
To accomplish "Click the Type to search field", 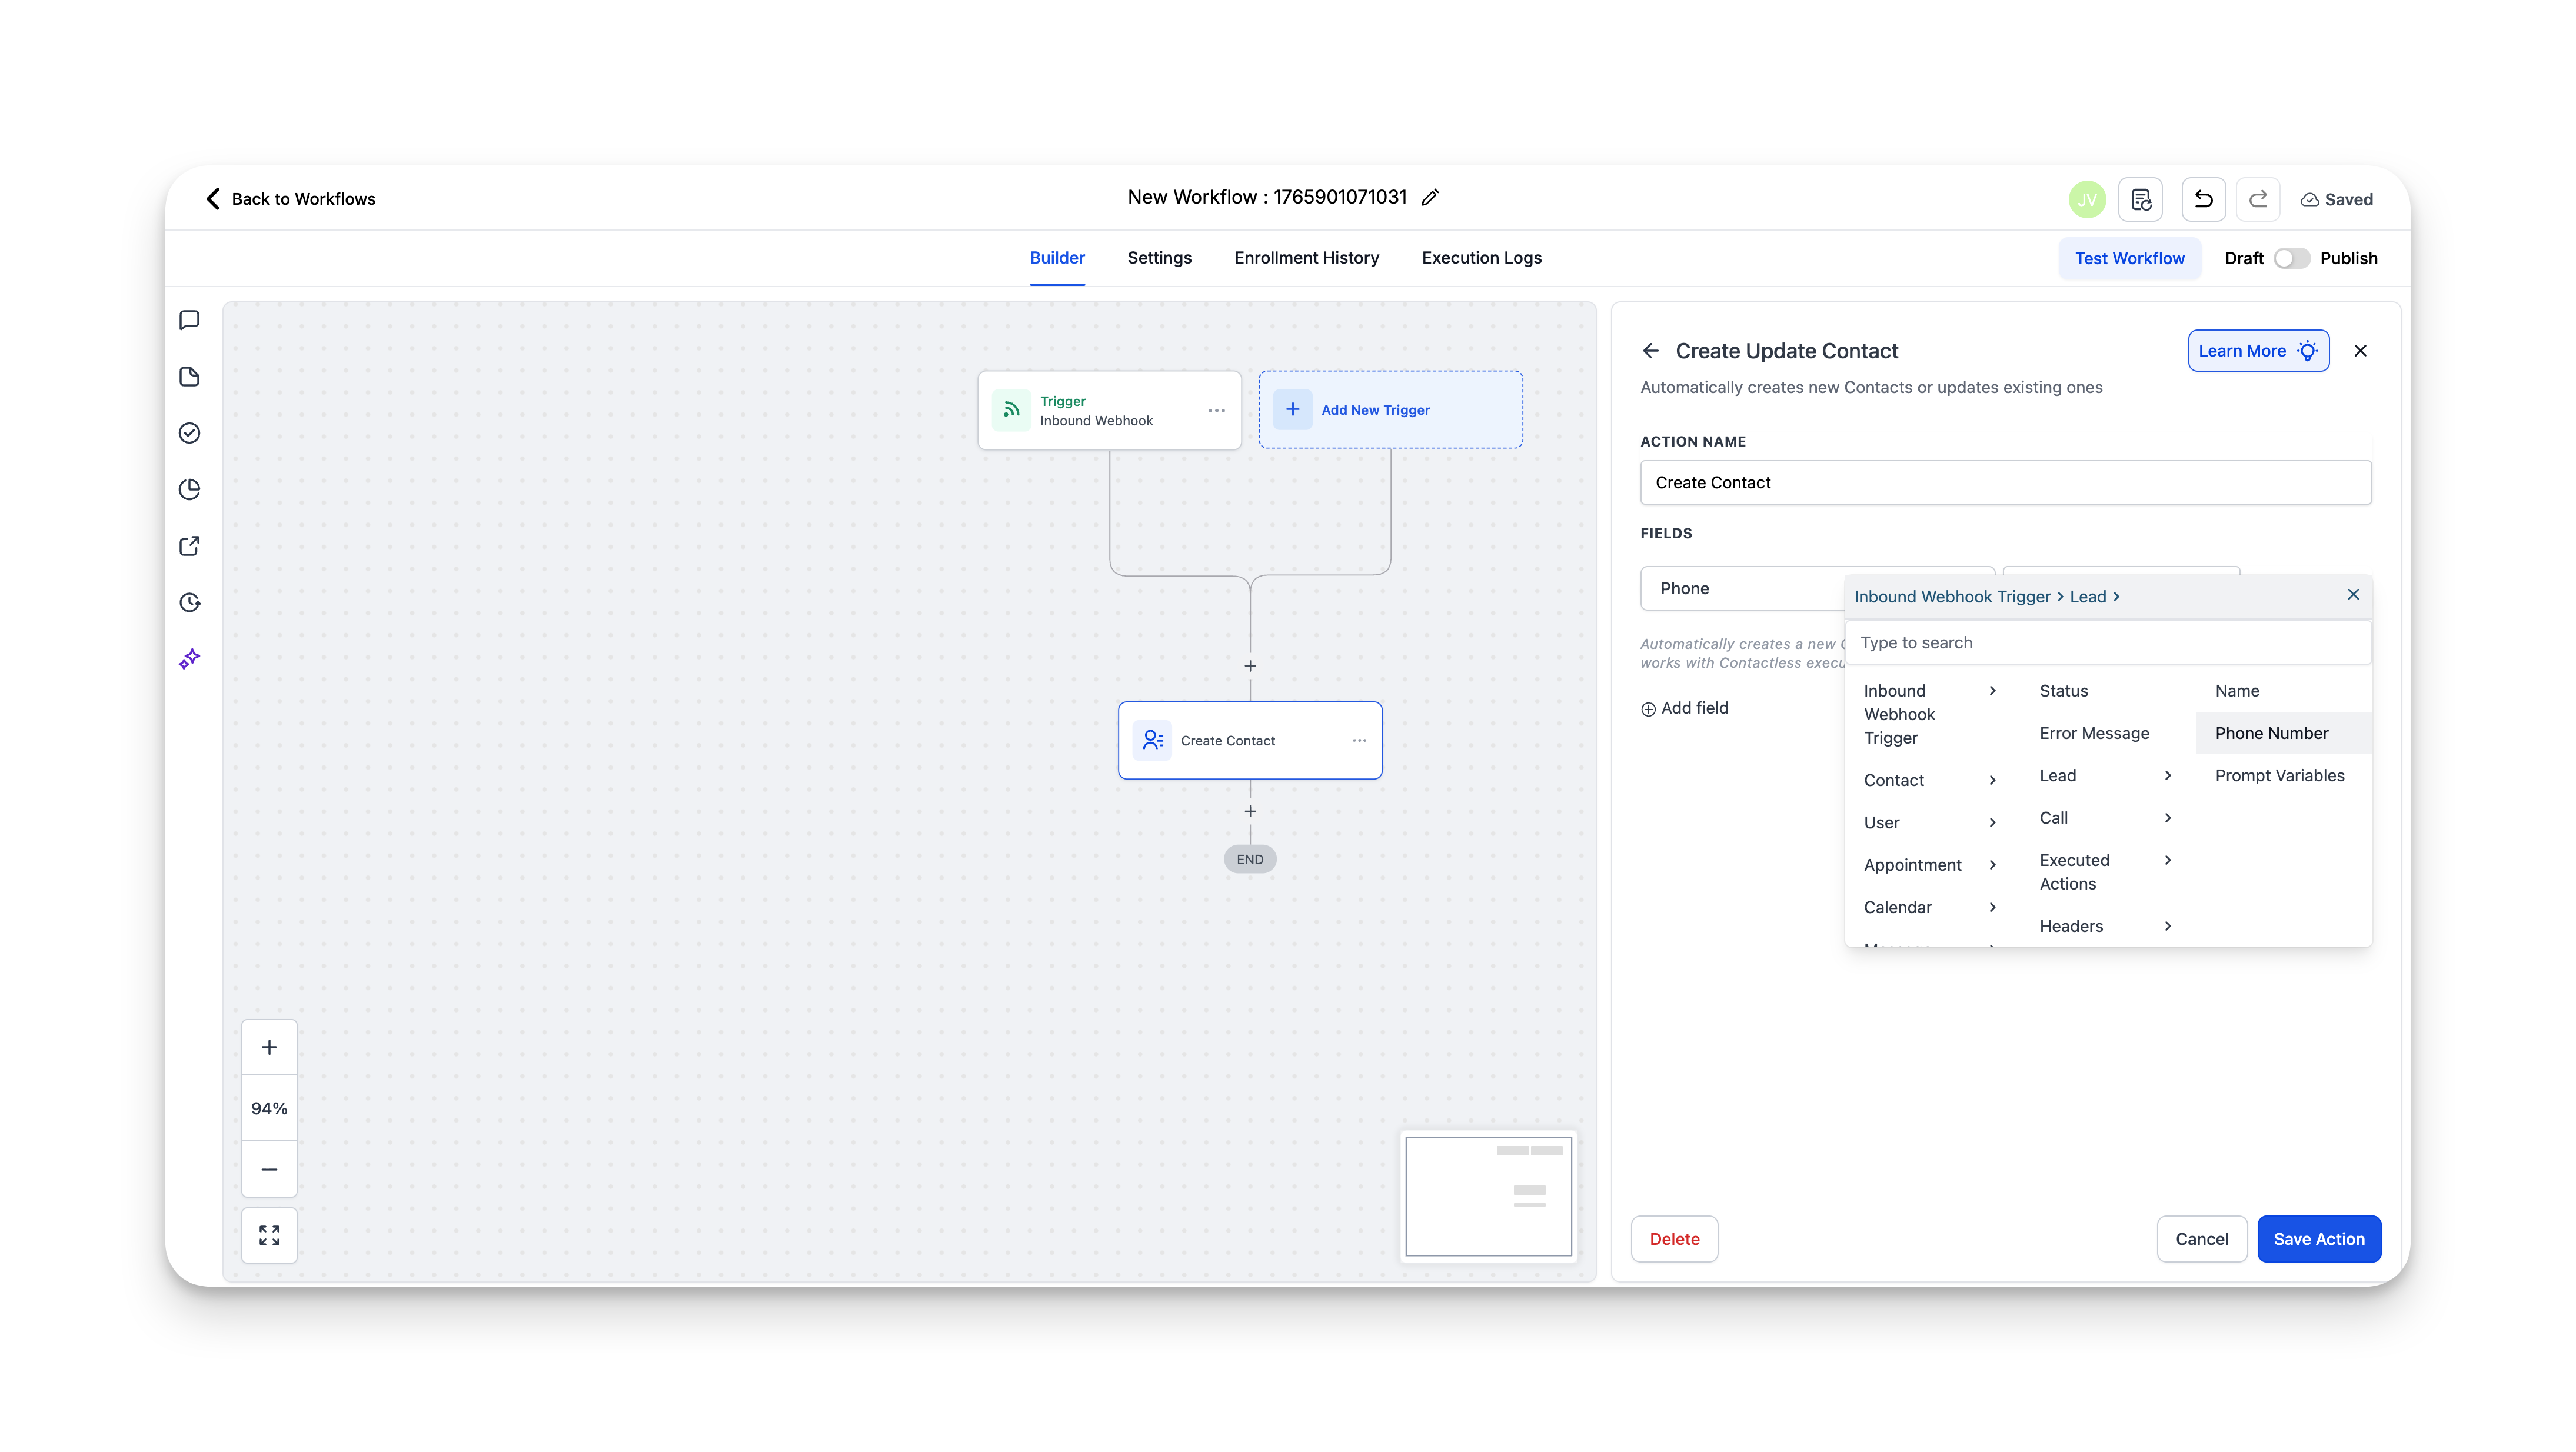I will point(2108,643).
